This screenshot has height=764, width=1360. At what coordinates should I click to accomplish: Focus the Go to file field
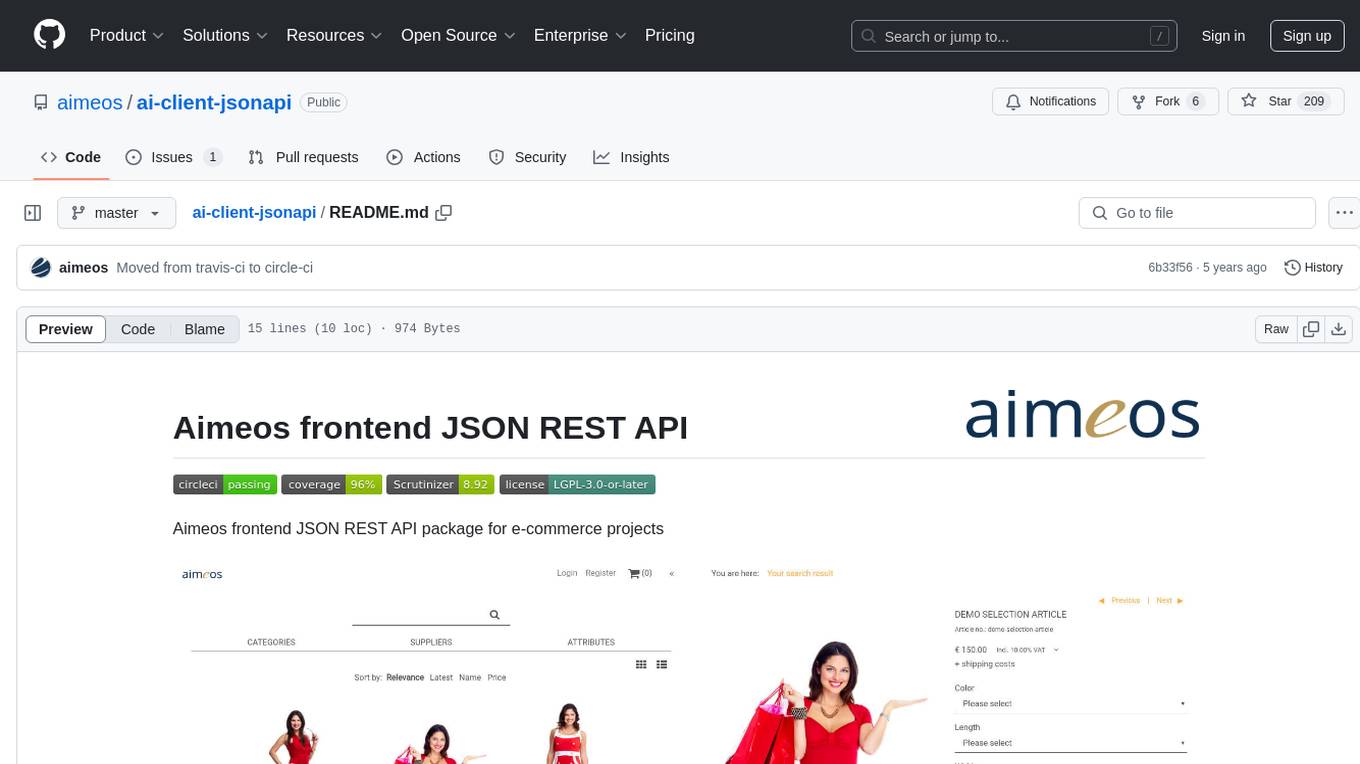pyautogui.click(x=1197, y=213)
